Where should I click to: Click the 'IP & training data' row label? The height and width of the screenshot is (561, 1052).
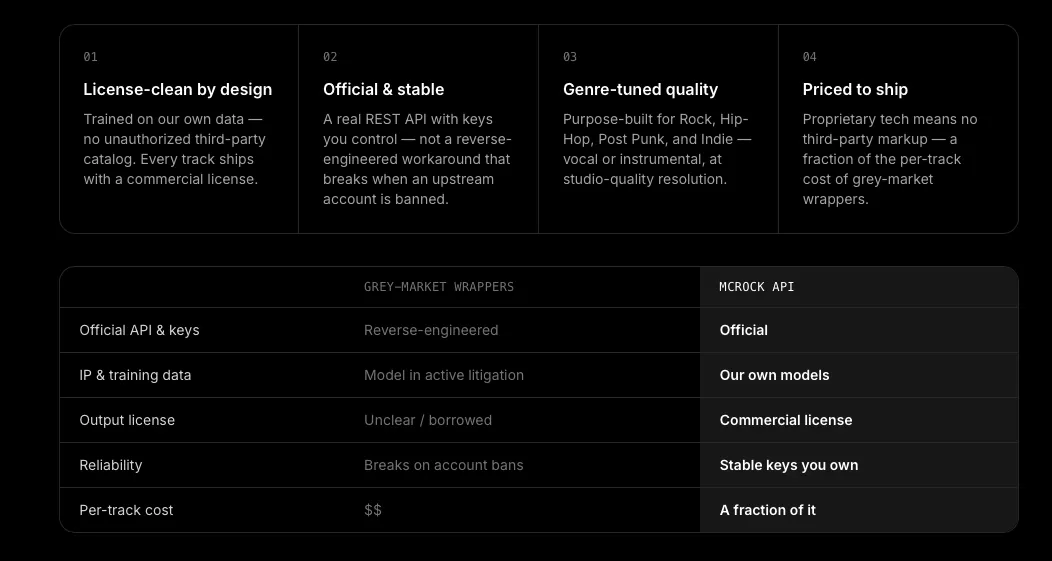pos(135,375)
